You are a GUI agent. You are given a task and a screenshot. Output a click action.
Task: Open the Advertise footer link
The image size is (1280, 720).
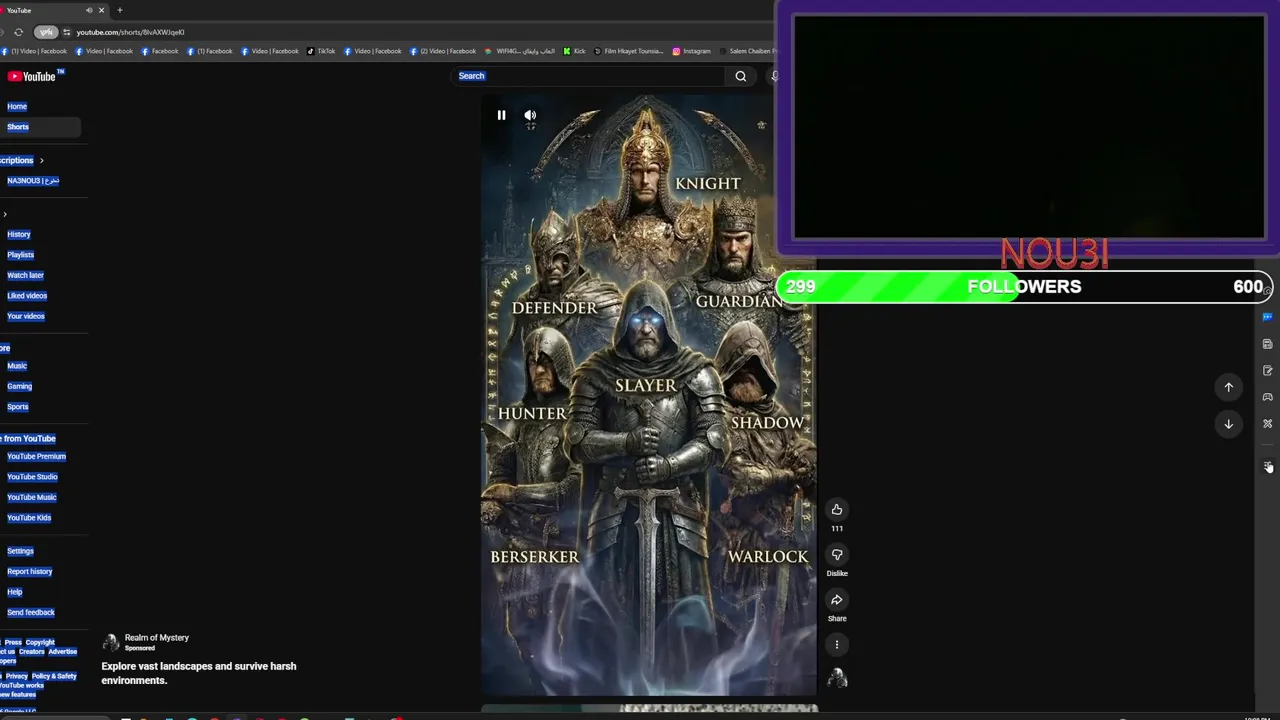point(62,652)
